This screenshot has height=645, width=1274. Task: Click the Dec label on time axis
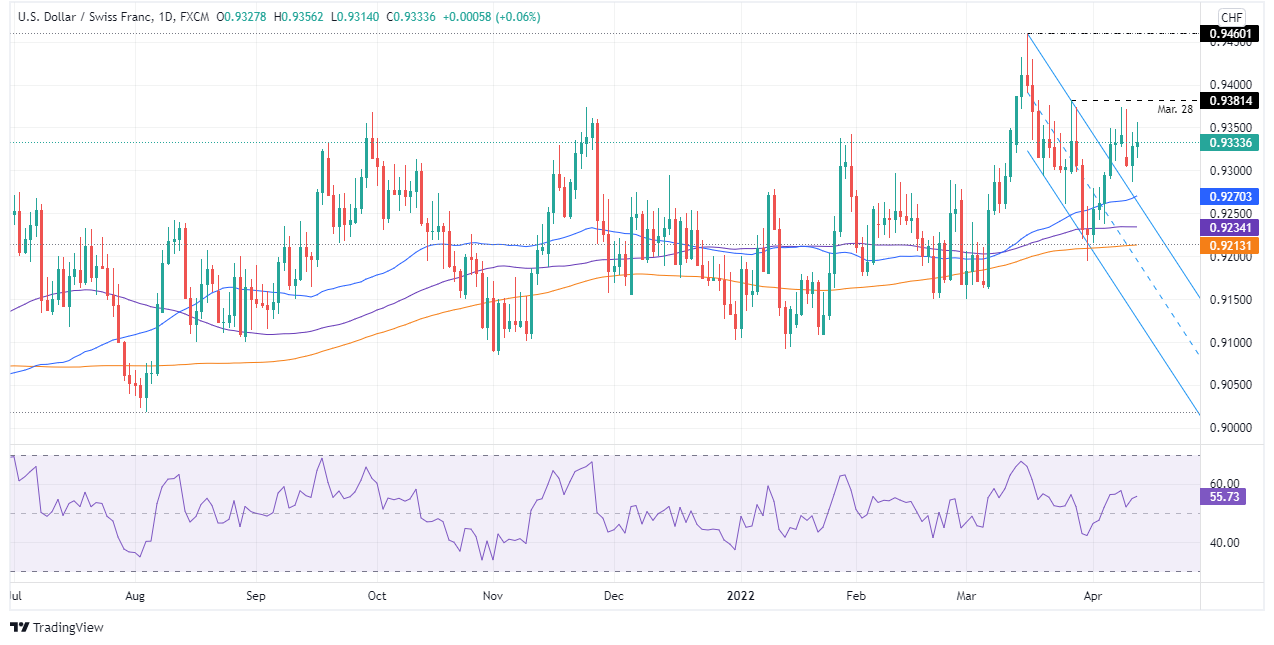613,594
